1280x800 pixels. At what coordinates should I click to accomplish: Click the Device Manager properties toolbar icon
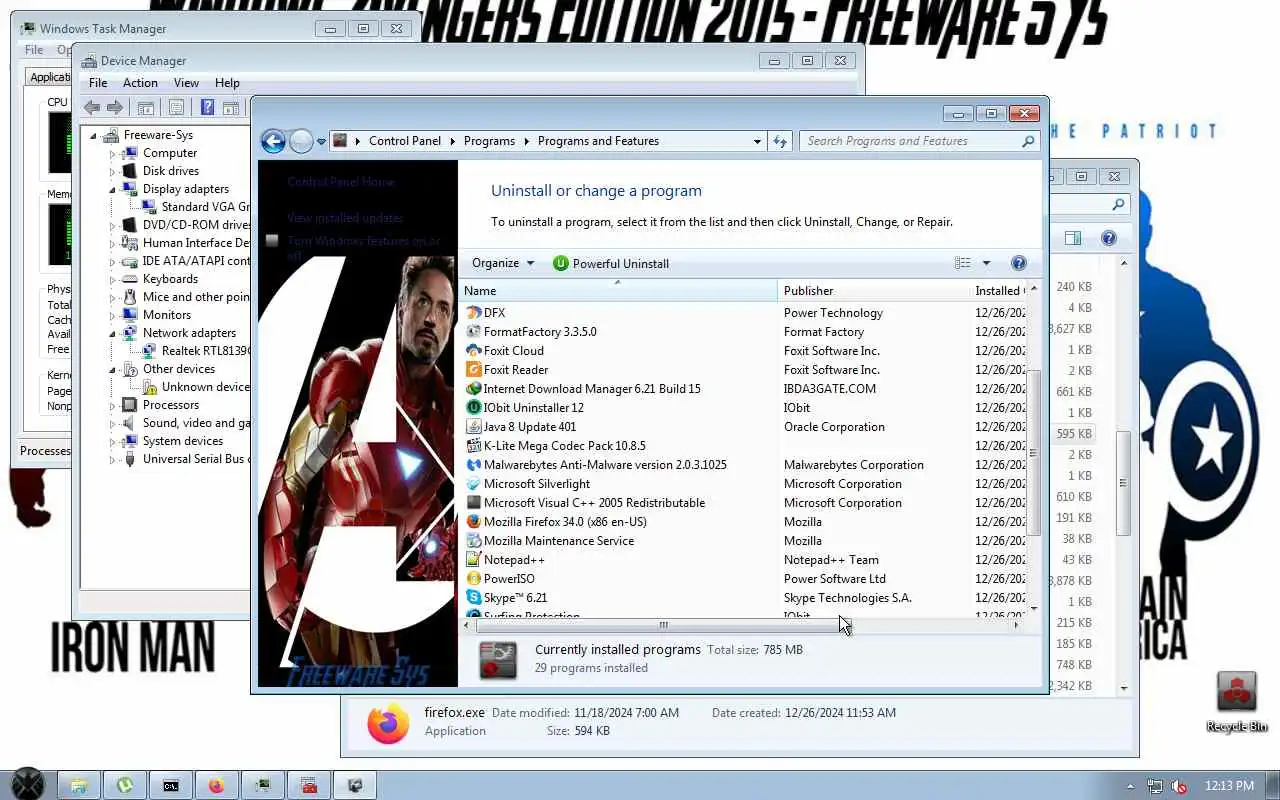coord(176,107)
